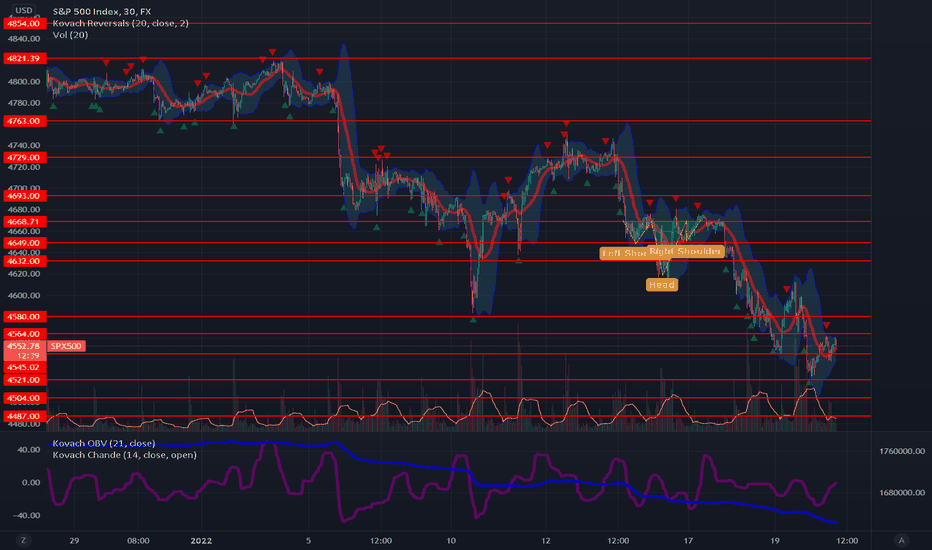Click the 4763.00 horizontal line price label
The height and width of the screenshot is (550, 932).
(x=24, y=121)
